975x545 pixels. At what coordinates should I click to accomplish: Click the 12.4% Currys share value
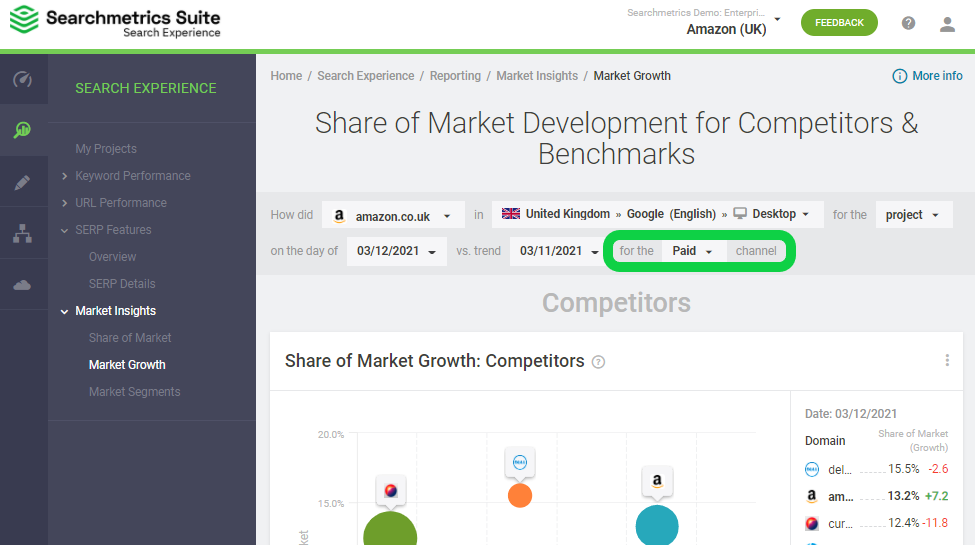tap(903, 523)
